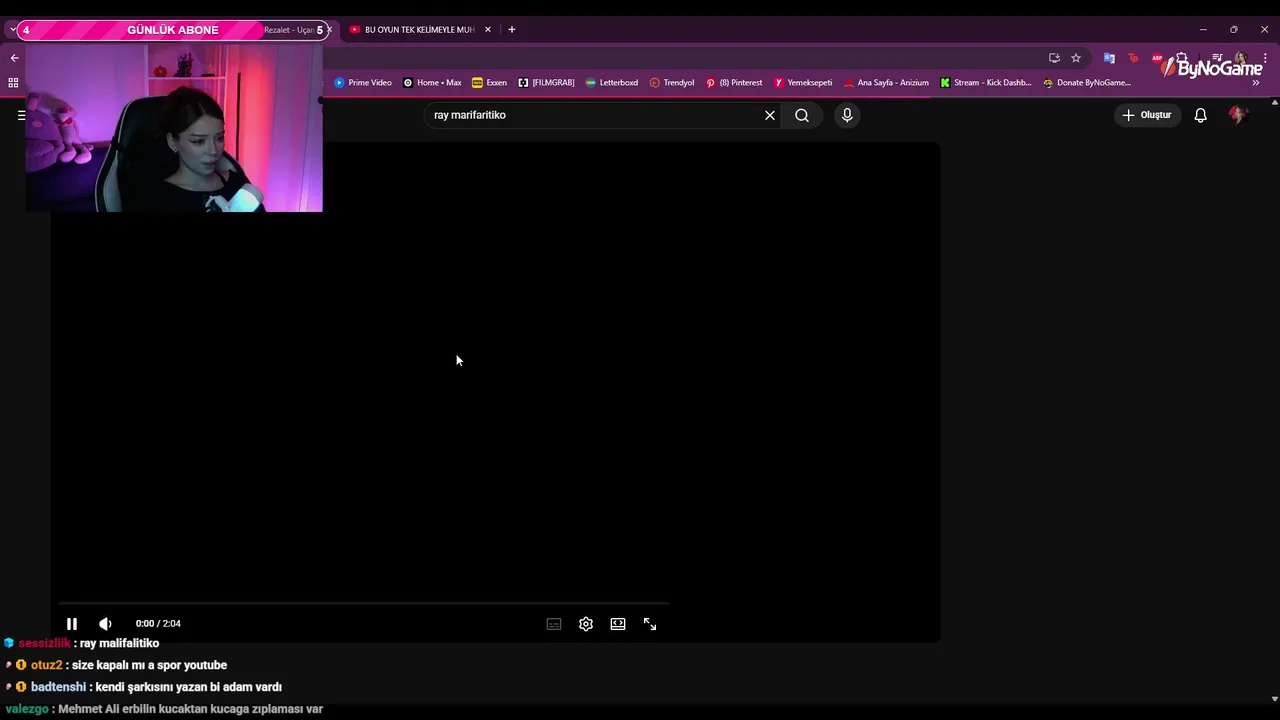The image size is (1280, 720).
Task: Click the install app icon in address bar
Action: click(1054, 58)
